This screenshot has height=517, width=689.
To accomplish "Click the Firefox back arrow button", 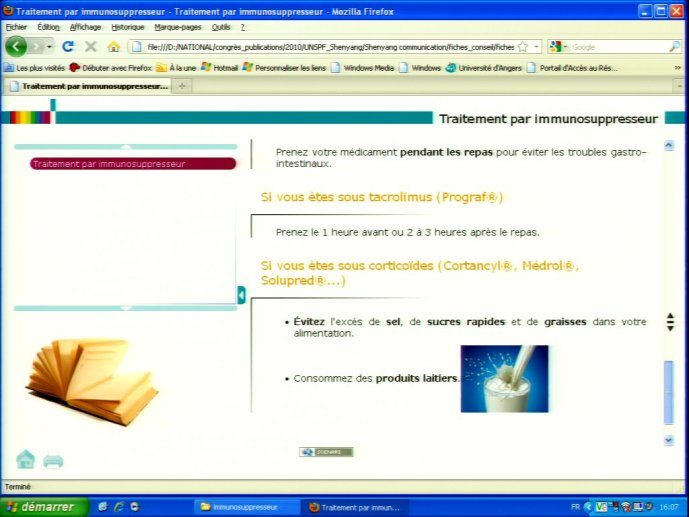I will pos(16,47).
